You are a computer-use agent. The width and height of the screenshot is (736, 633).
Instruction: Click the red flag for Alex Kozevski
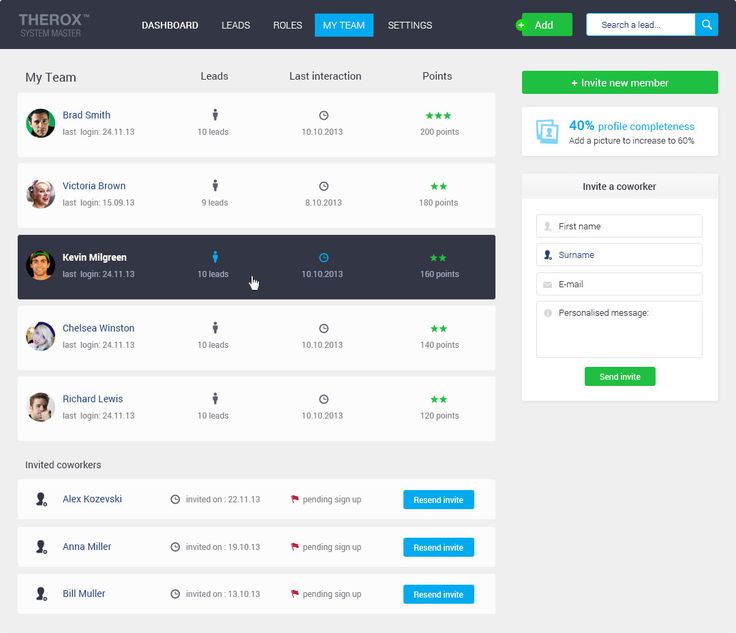(294, 499)
